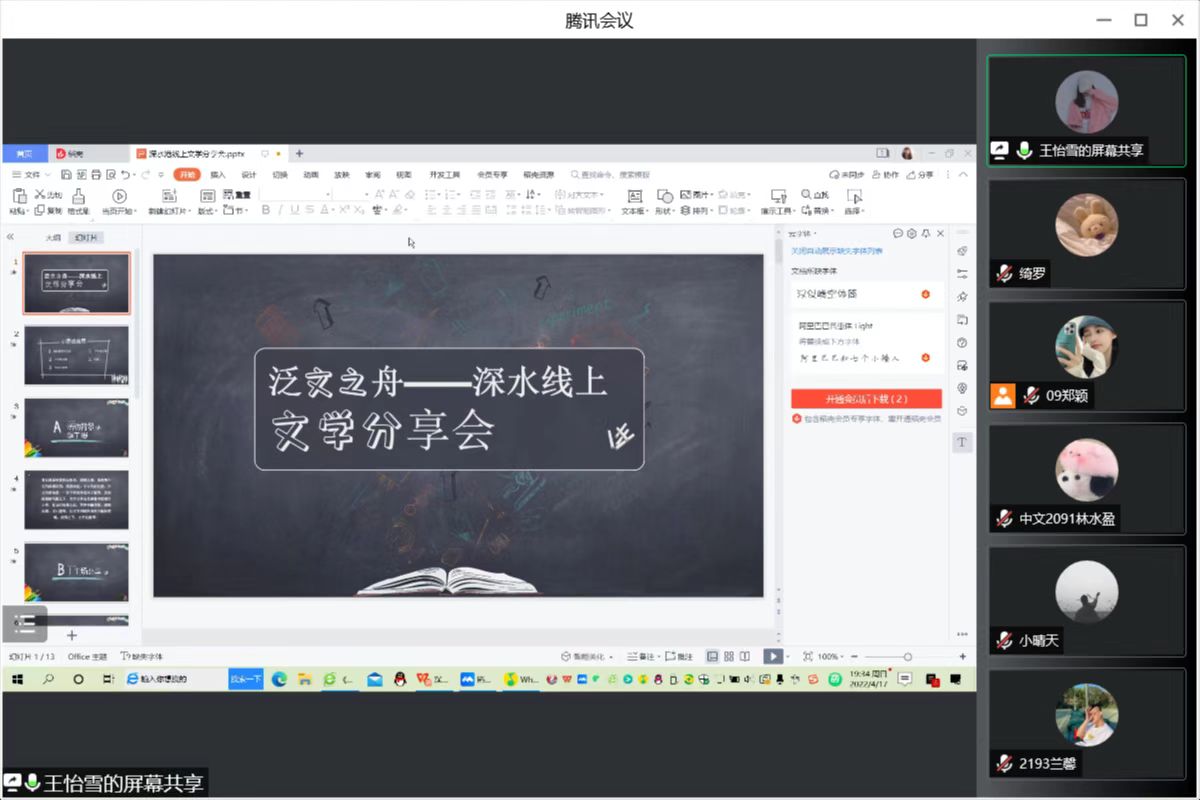Open the 设计 ribbon tab

tap(249, 174)
